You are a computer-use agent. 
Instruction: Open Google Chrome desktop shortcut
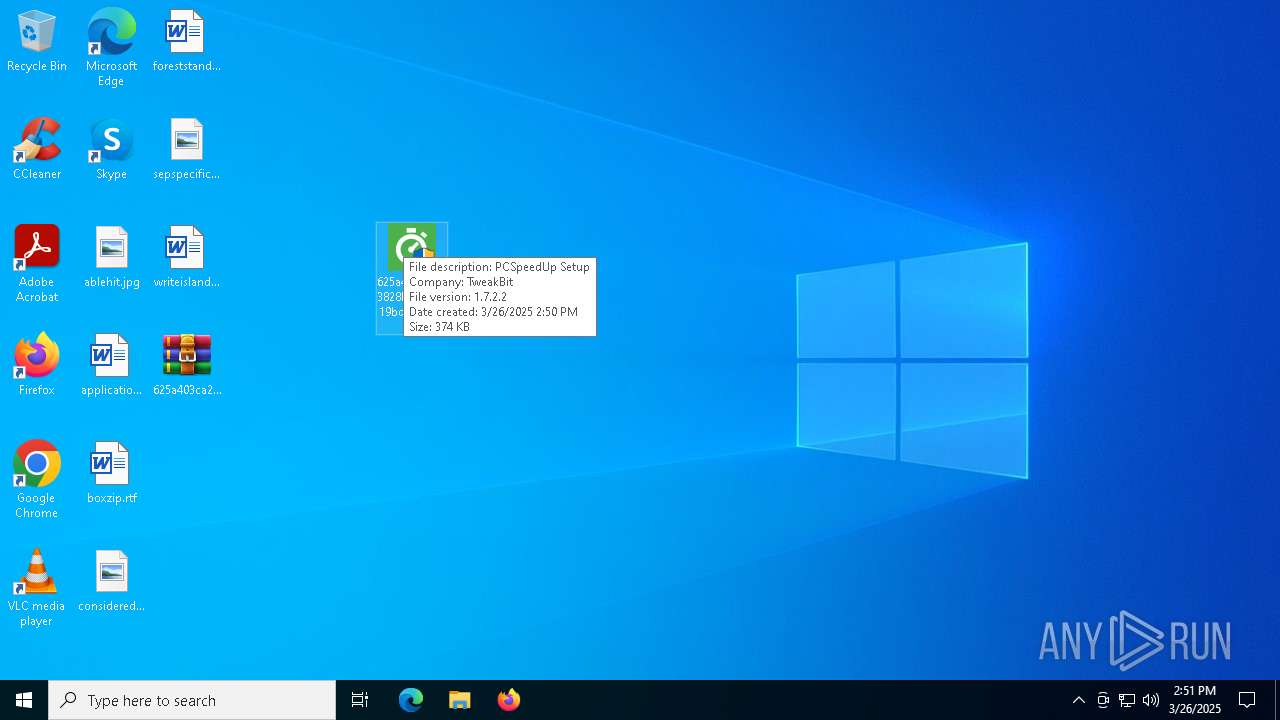[x=37, y=480]
